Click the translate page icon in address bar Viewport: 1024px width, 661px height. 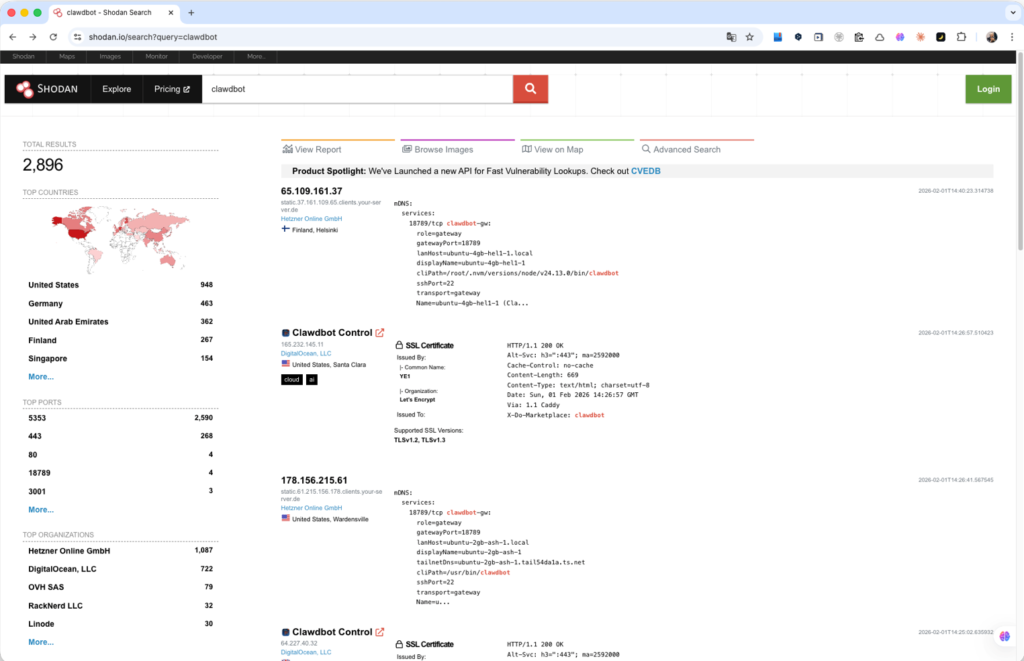pos(731,37)
